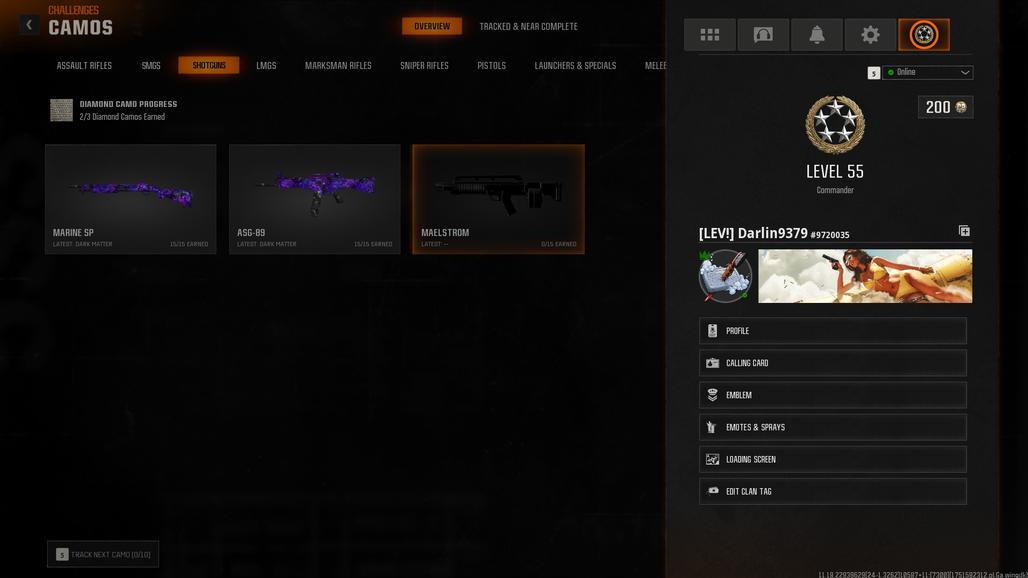The width and height of the screenshot is (1028, 578).
Task: Click the copy player ID icon
Action: pyautogui.click(x=964, y=231)
